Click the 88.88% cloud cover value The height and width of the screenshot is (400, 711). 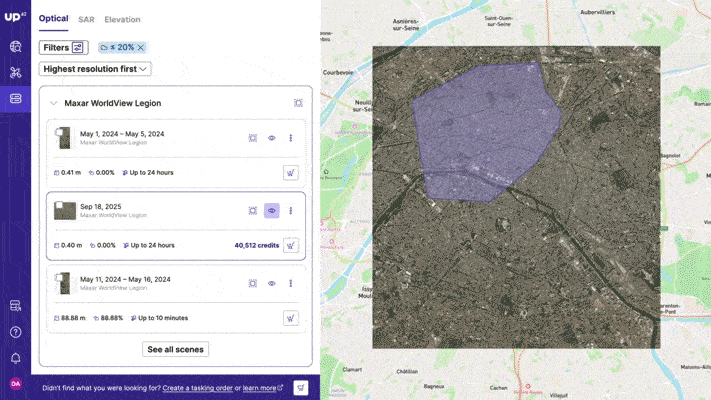click(112, 318)
